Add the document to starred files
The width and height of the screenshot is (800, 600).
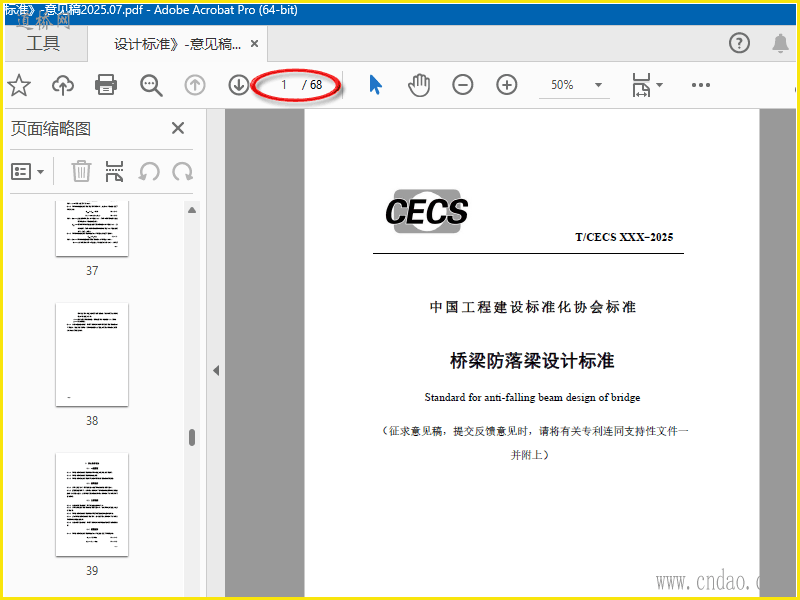pos(19,85)
